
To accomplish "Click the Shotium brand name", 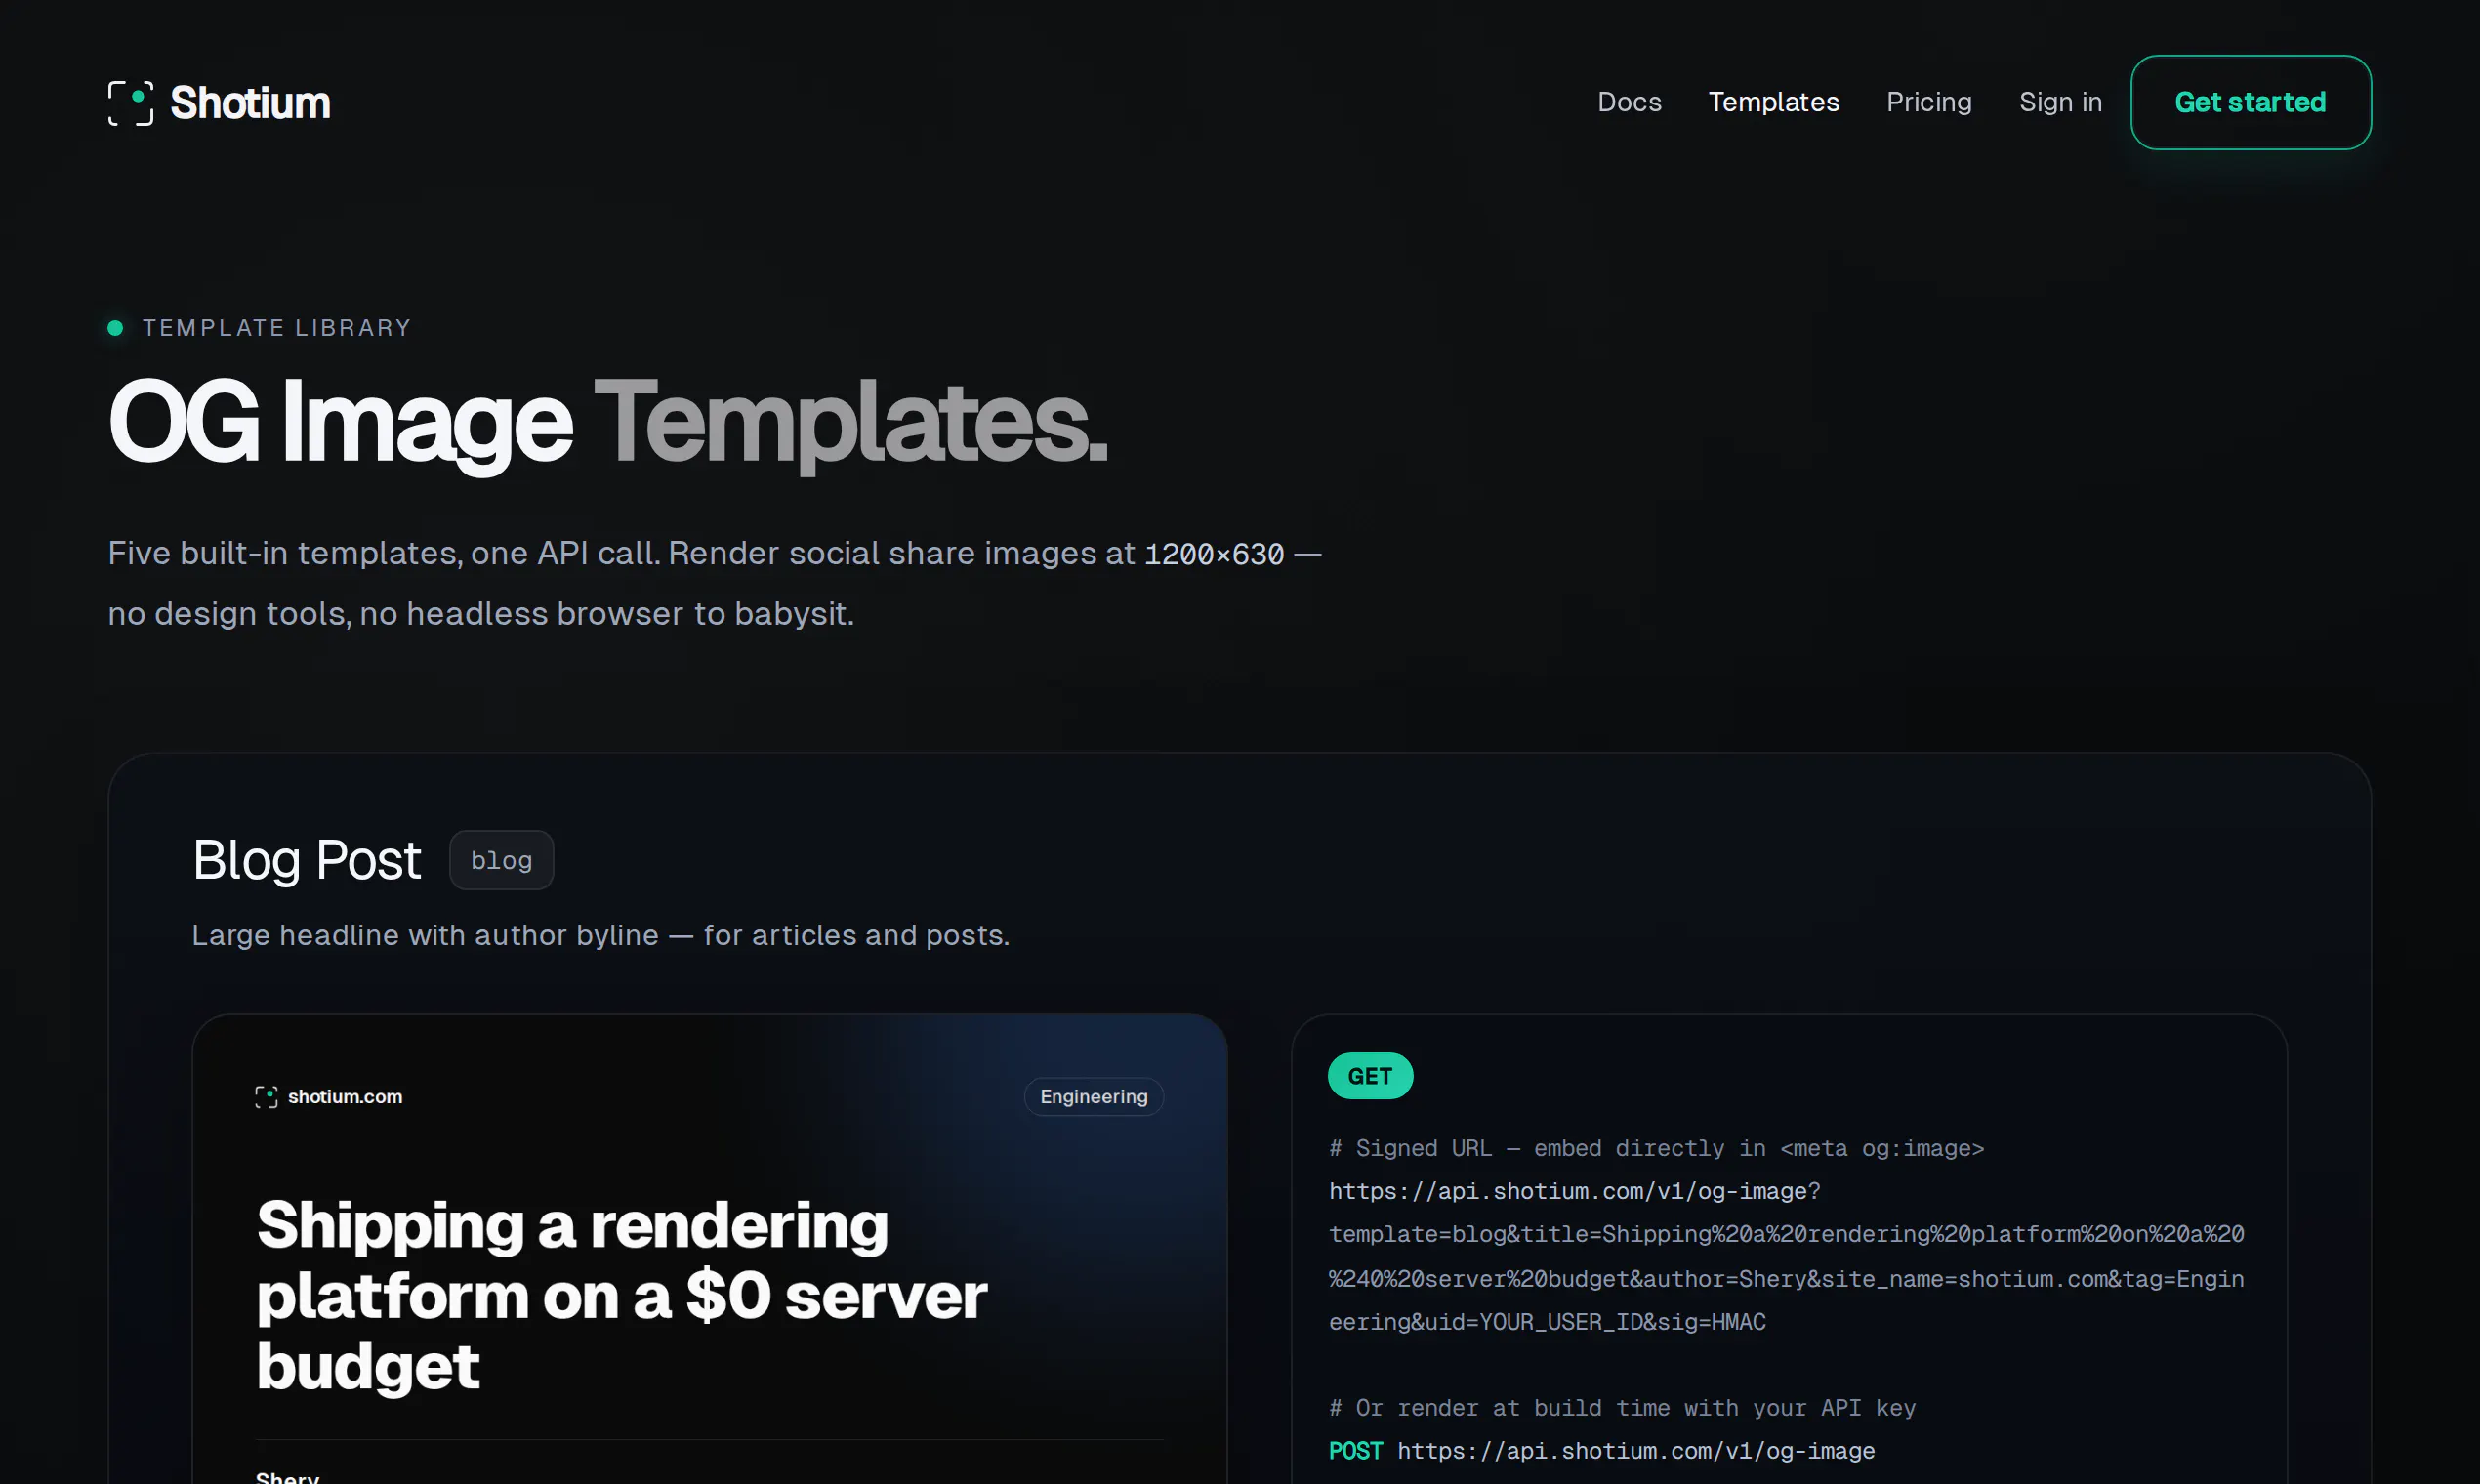I will click(250, 103).
